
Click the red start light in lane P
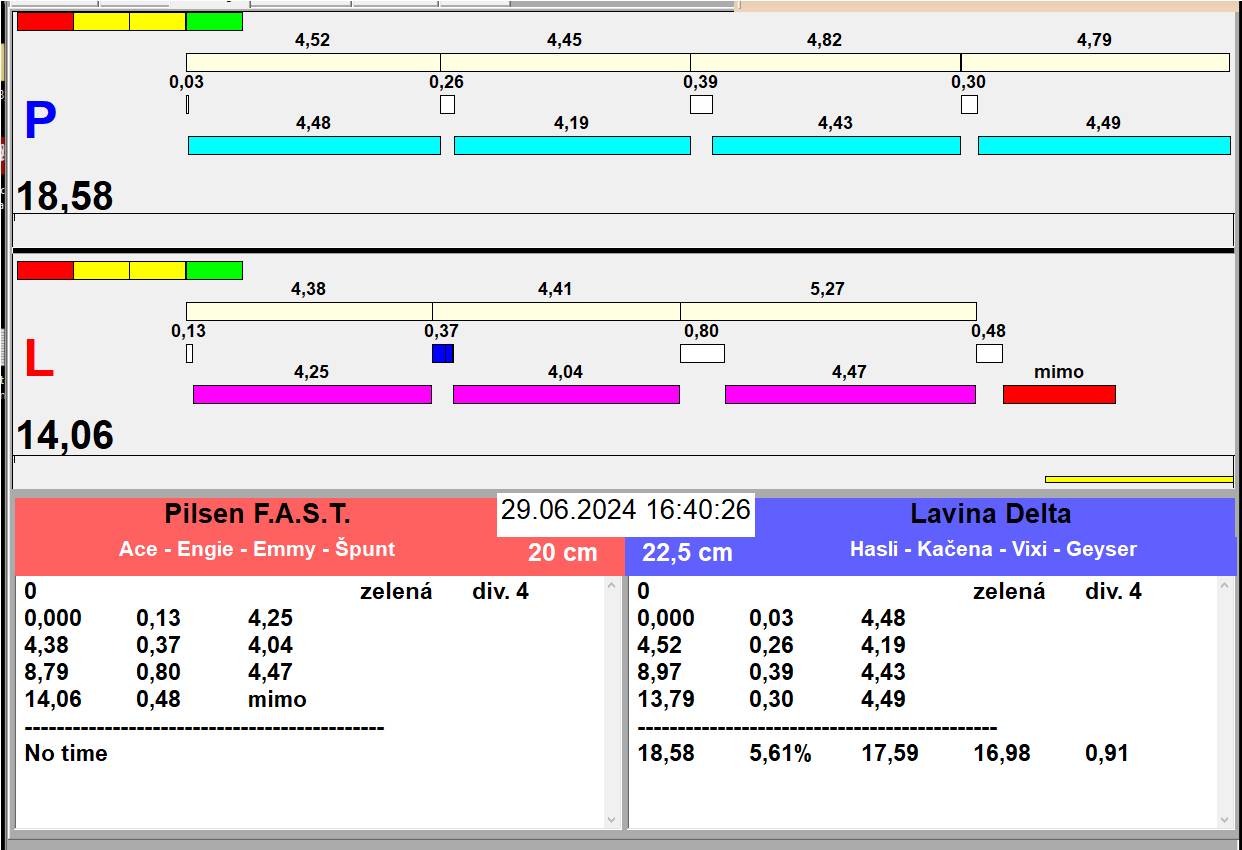point(45,21)
